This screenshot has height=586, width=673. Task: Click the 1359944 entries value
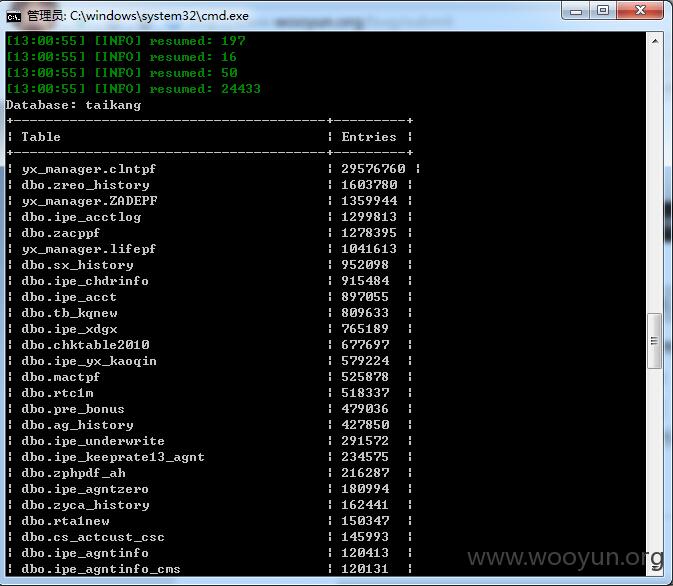369,201
